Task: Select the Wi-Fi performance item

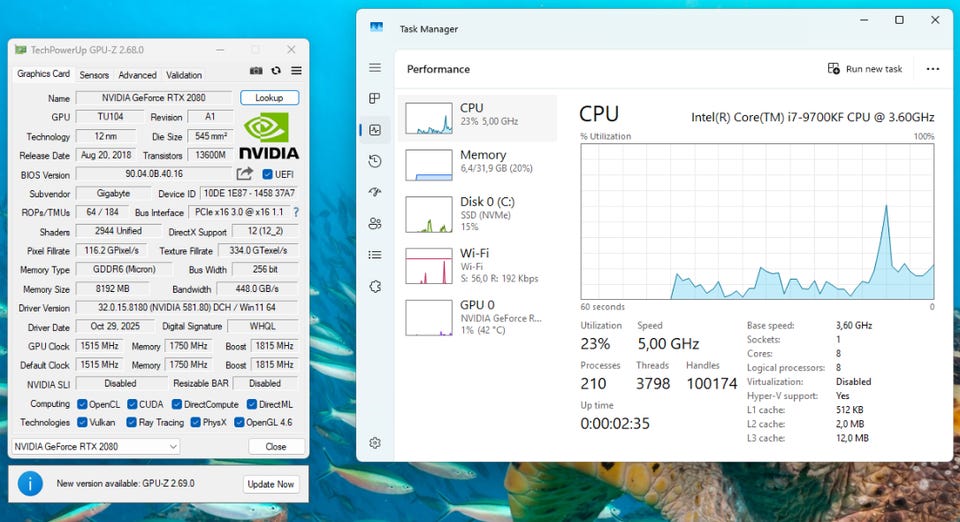Action: [478, 266]
